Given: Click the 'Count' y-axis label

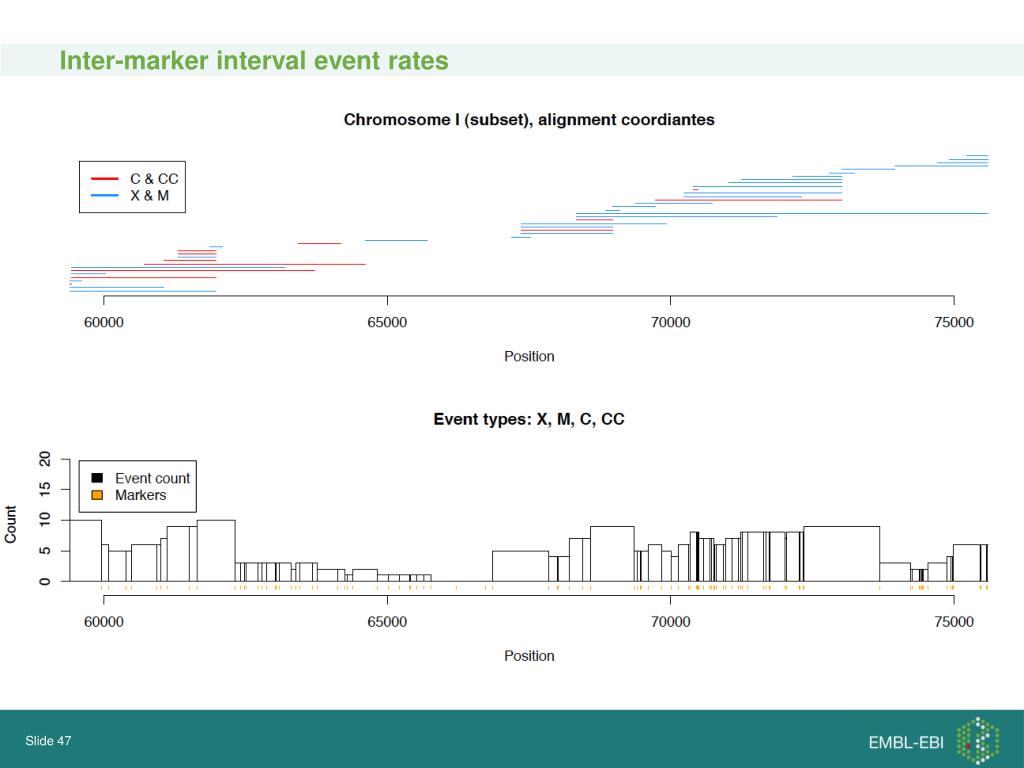Looking at the screenshot, I should [10, 524].
